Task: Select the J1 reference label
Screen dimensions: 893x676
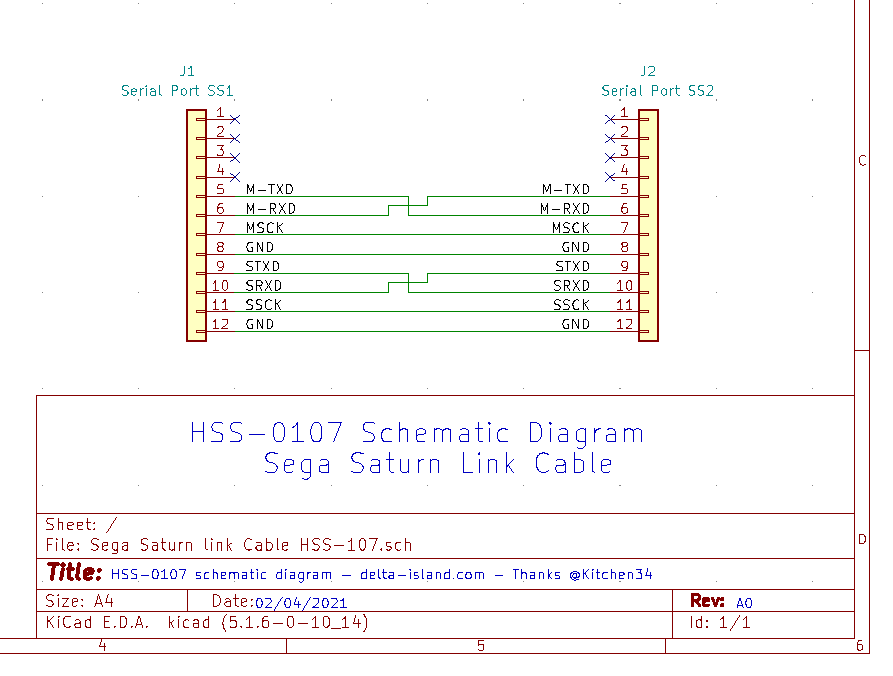Action: (187, 71)
